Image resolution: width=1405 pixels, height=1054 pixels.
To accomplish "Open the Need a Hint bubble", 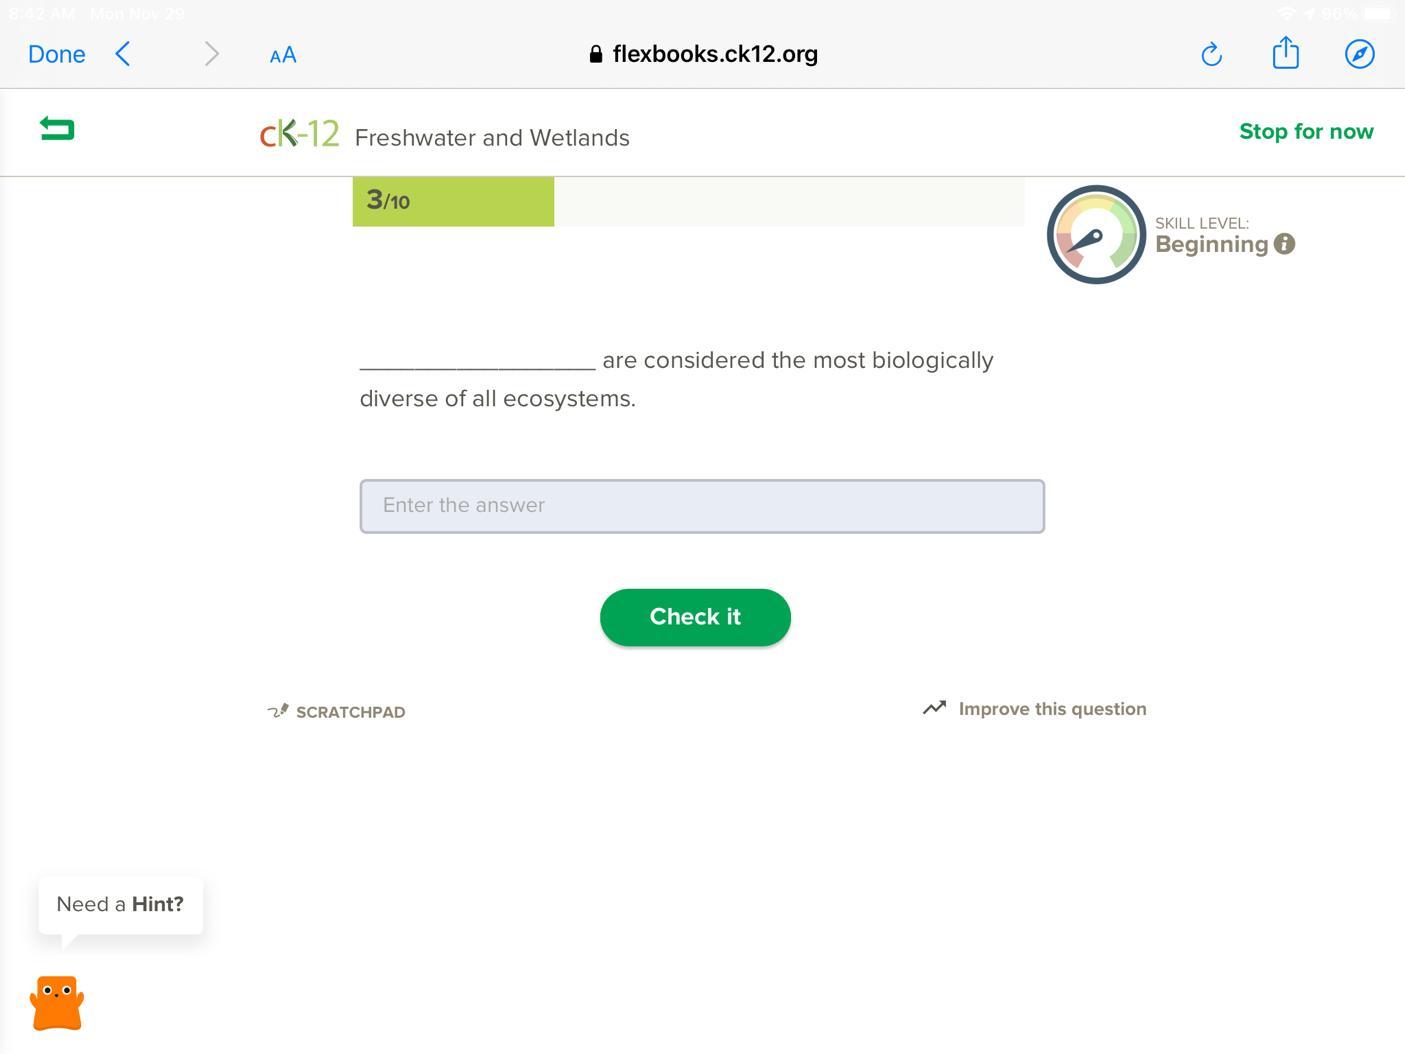I will (x=120, y=905).
